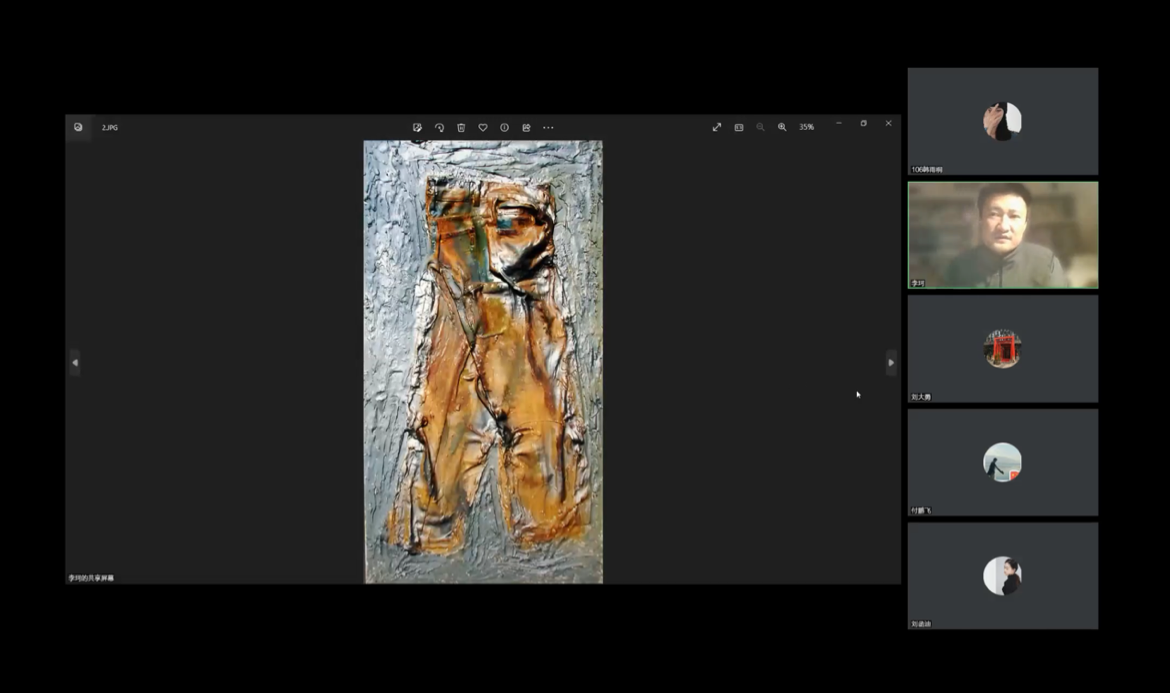
Task: Close the Photos viewer window
Action: pyautogui.click(x=888, y=123)
